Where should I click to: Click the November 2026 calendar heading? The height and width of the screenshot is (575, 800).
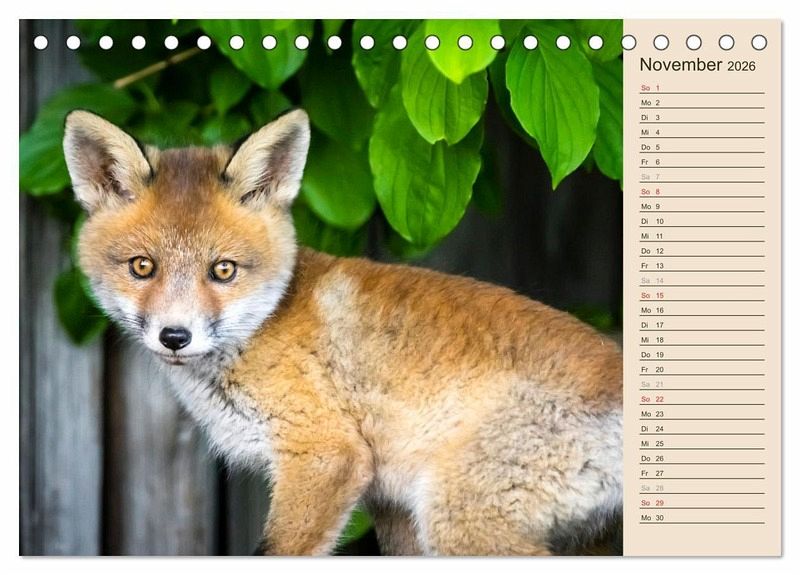pyautogui.click(x=697, y=65)
